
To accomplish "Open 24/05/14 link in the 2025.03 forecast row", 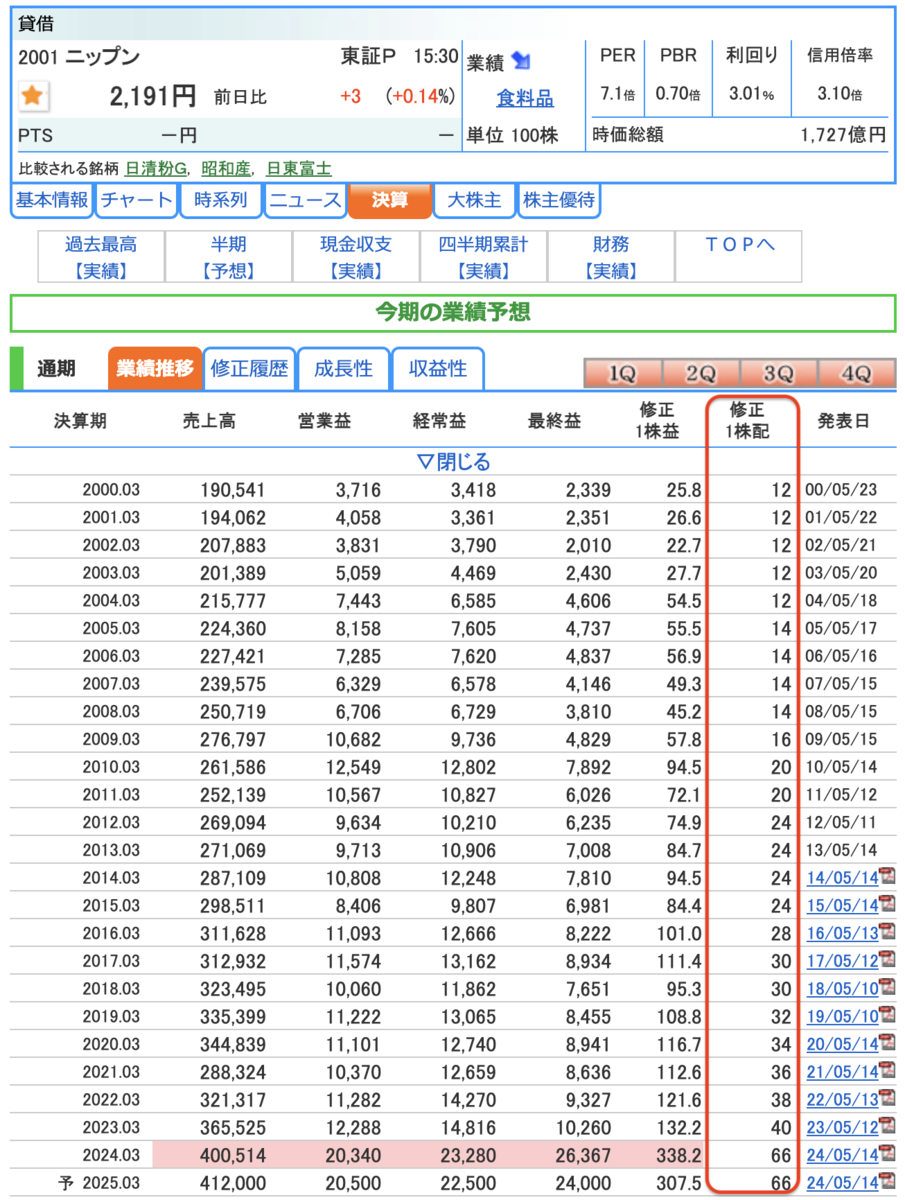I will tap(842, 1184).
